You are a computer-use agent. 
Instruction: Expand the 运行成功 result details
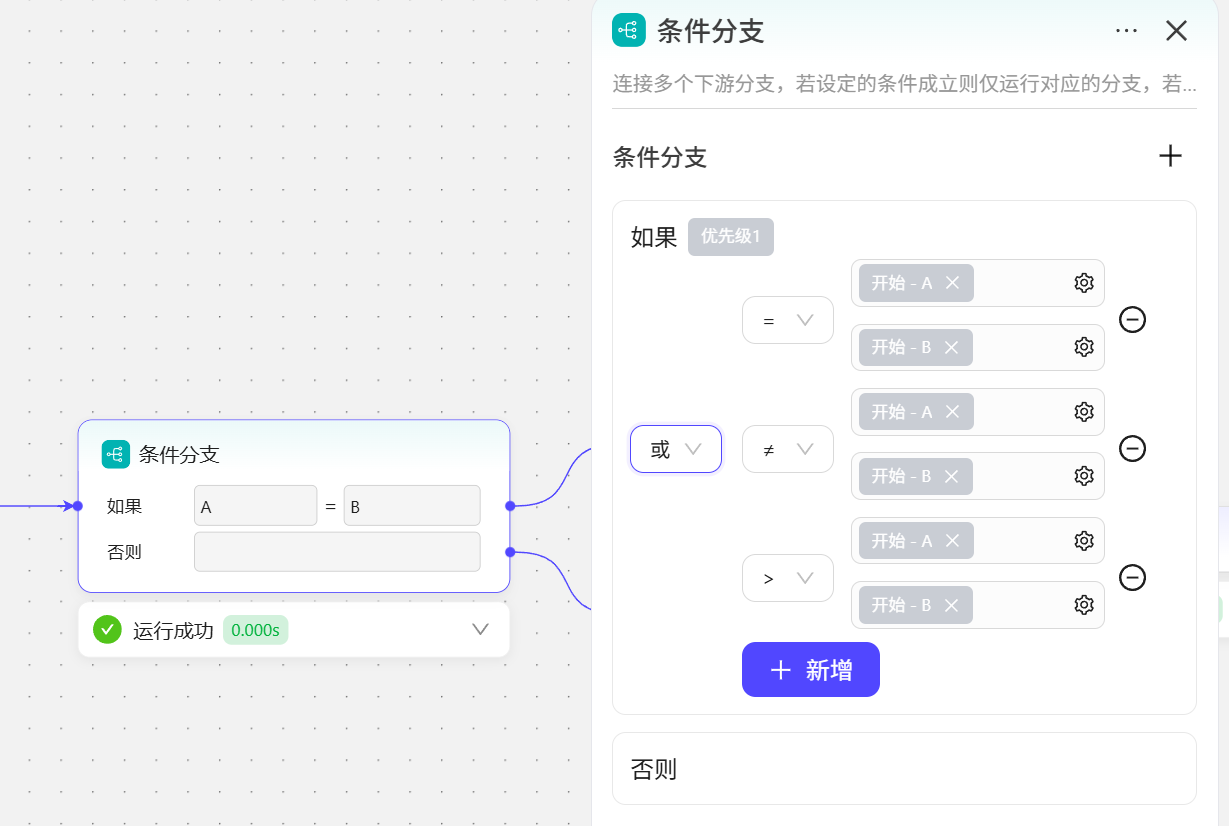480,629
